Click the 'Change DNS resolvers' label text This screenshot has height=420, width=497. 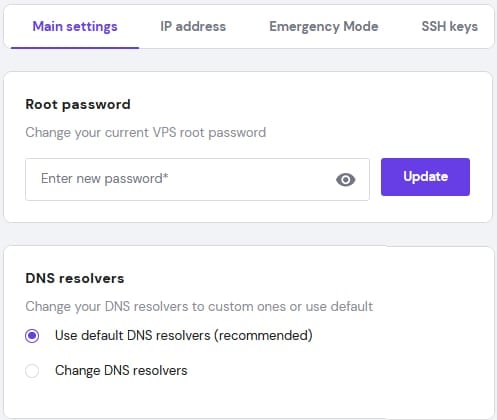pos(121,370)
